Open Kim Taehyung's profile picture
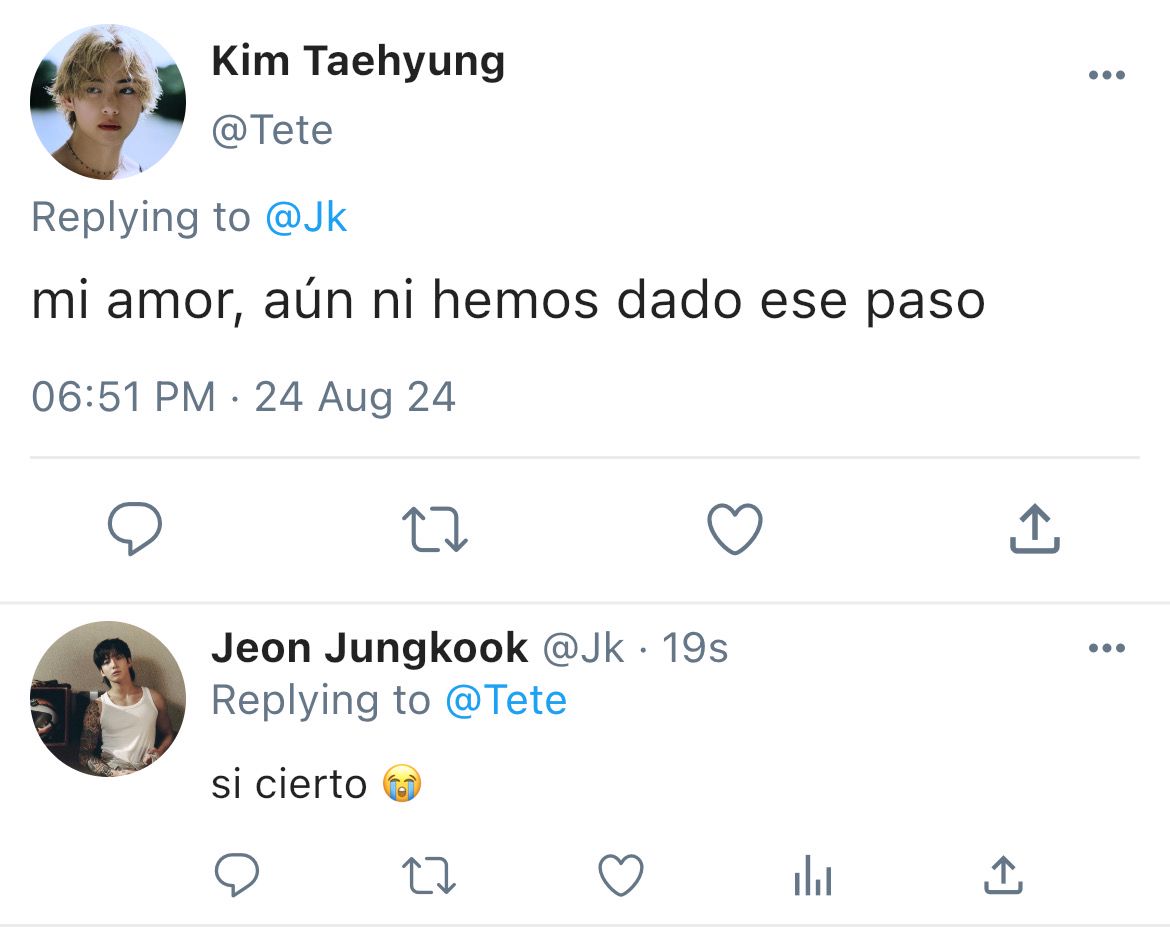This screenshot has width=1170, height=927. [x=108, y=102]
